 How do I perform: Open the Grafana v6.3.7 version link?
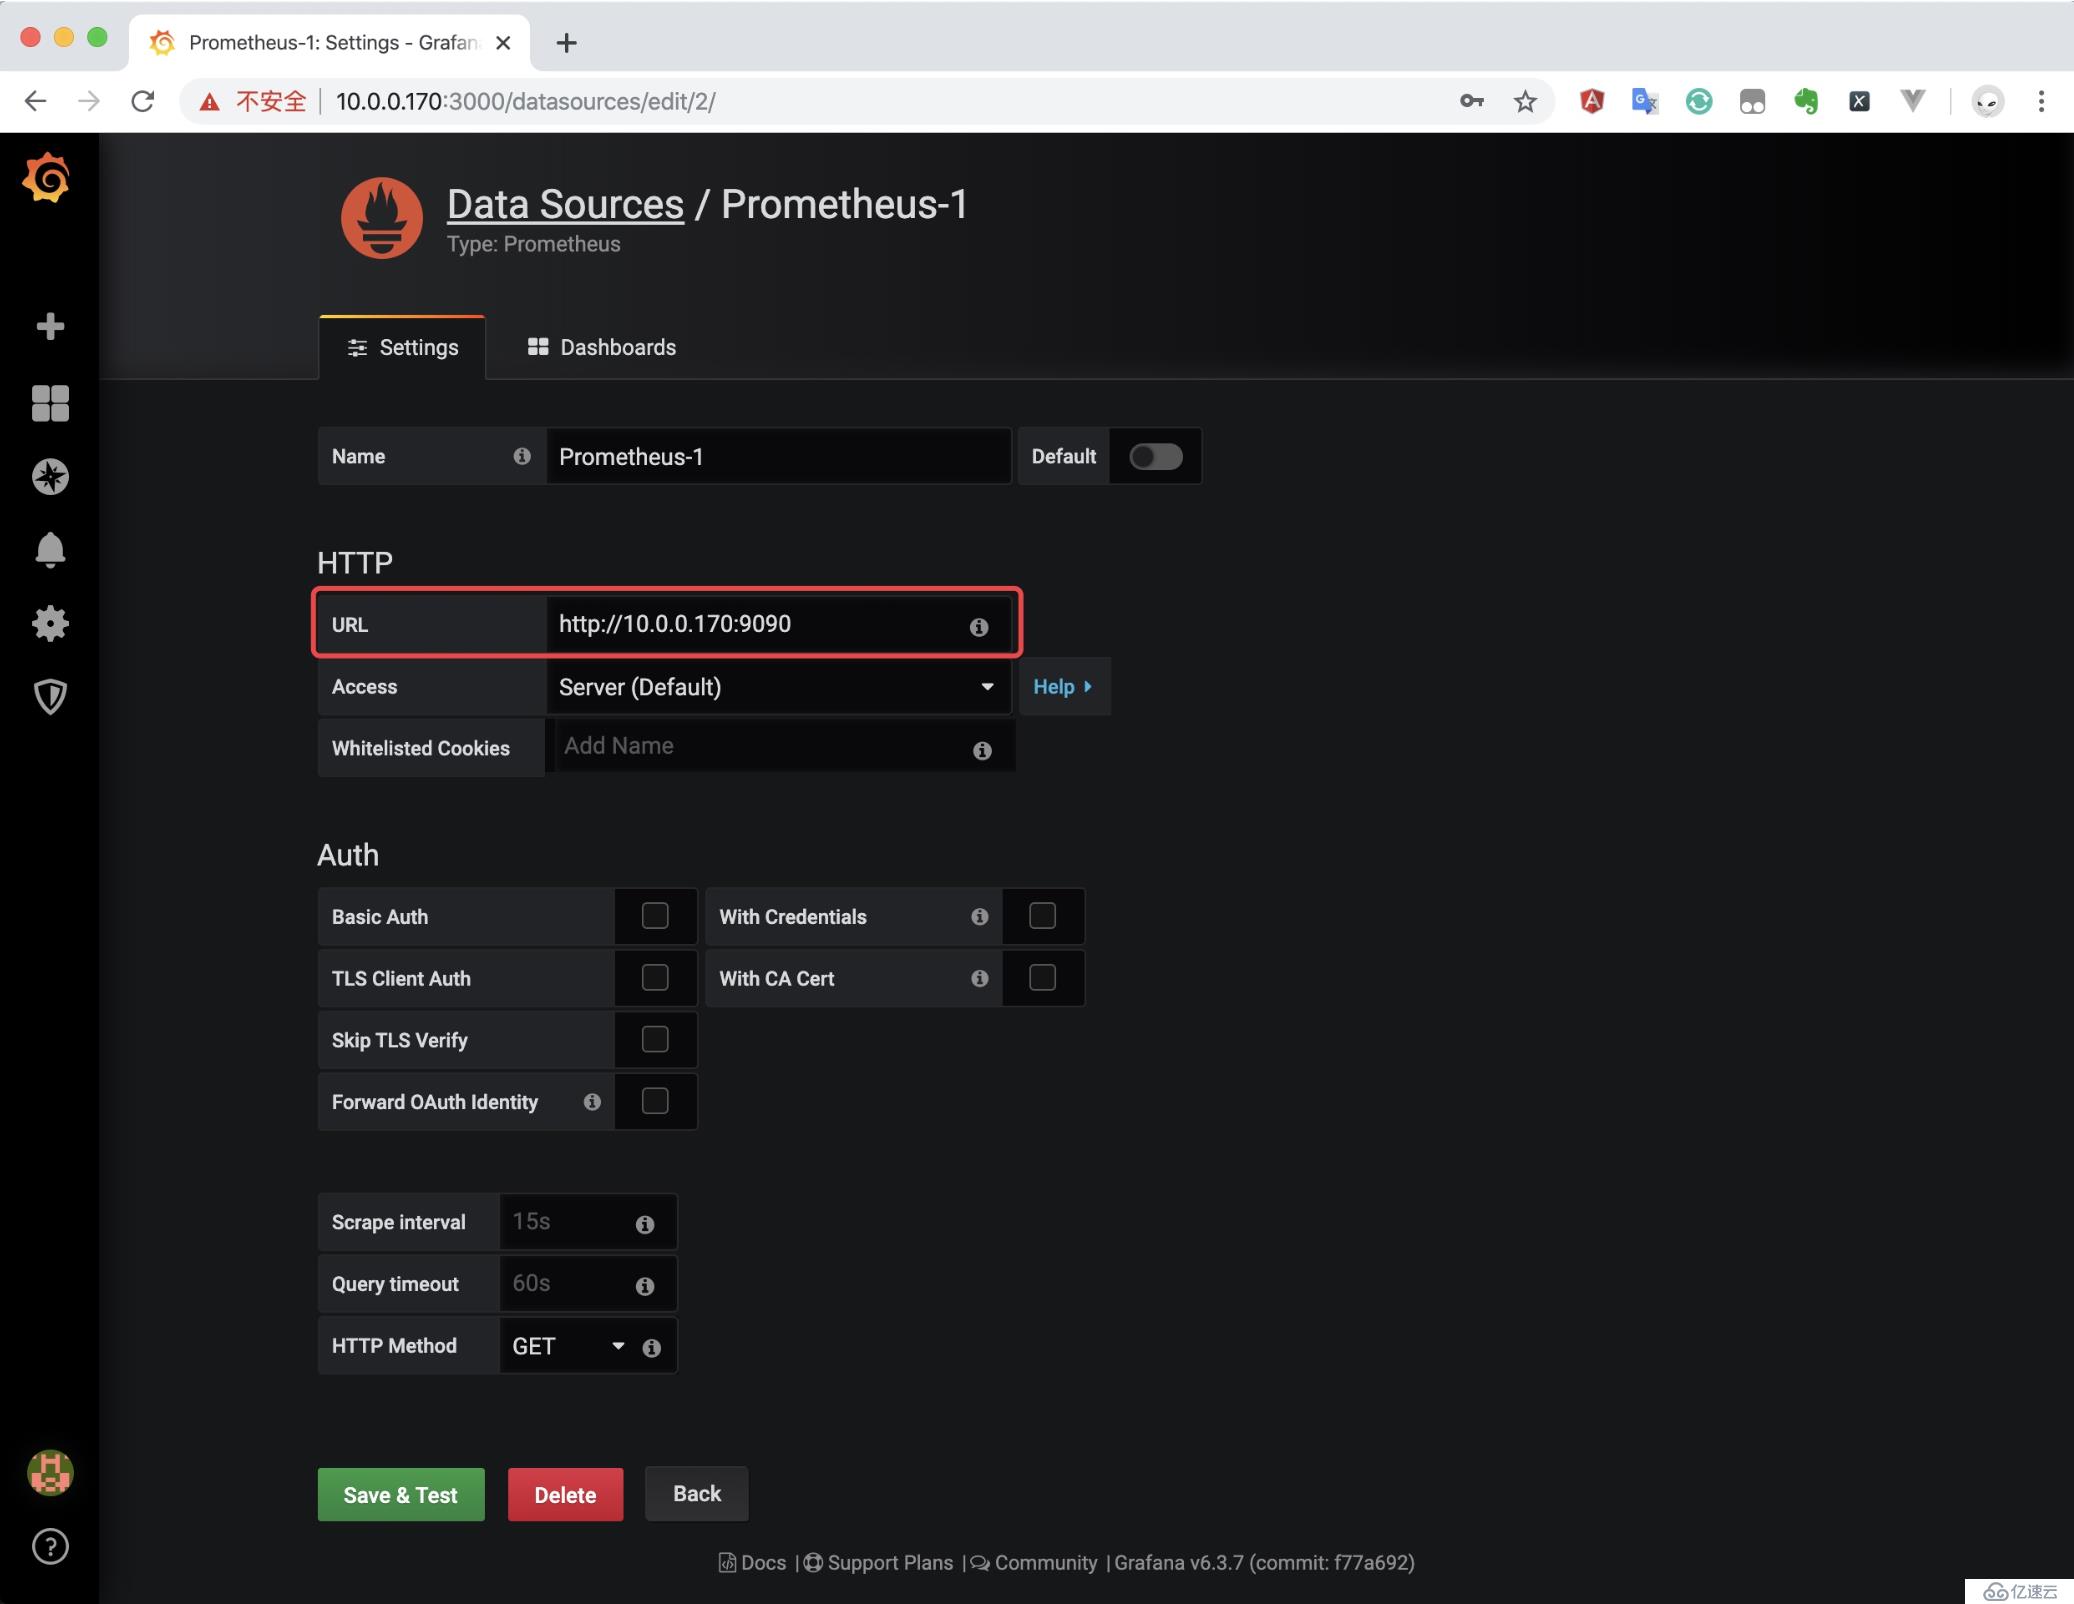click(x=1264, y=1563)
